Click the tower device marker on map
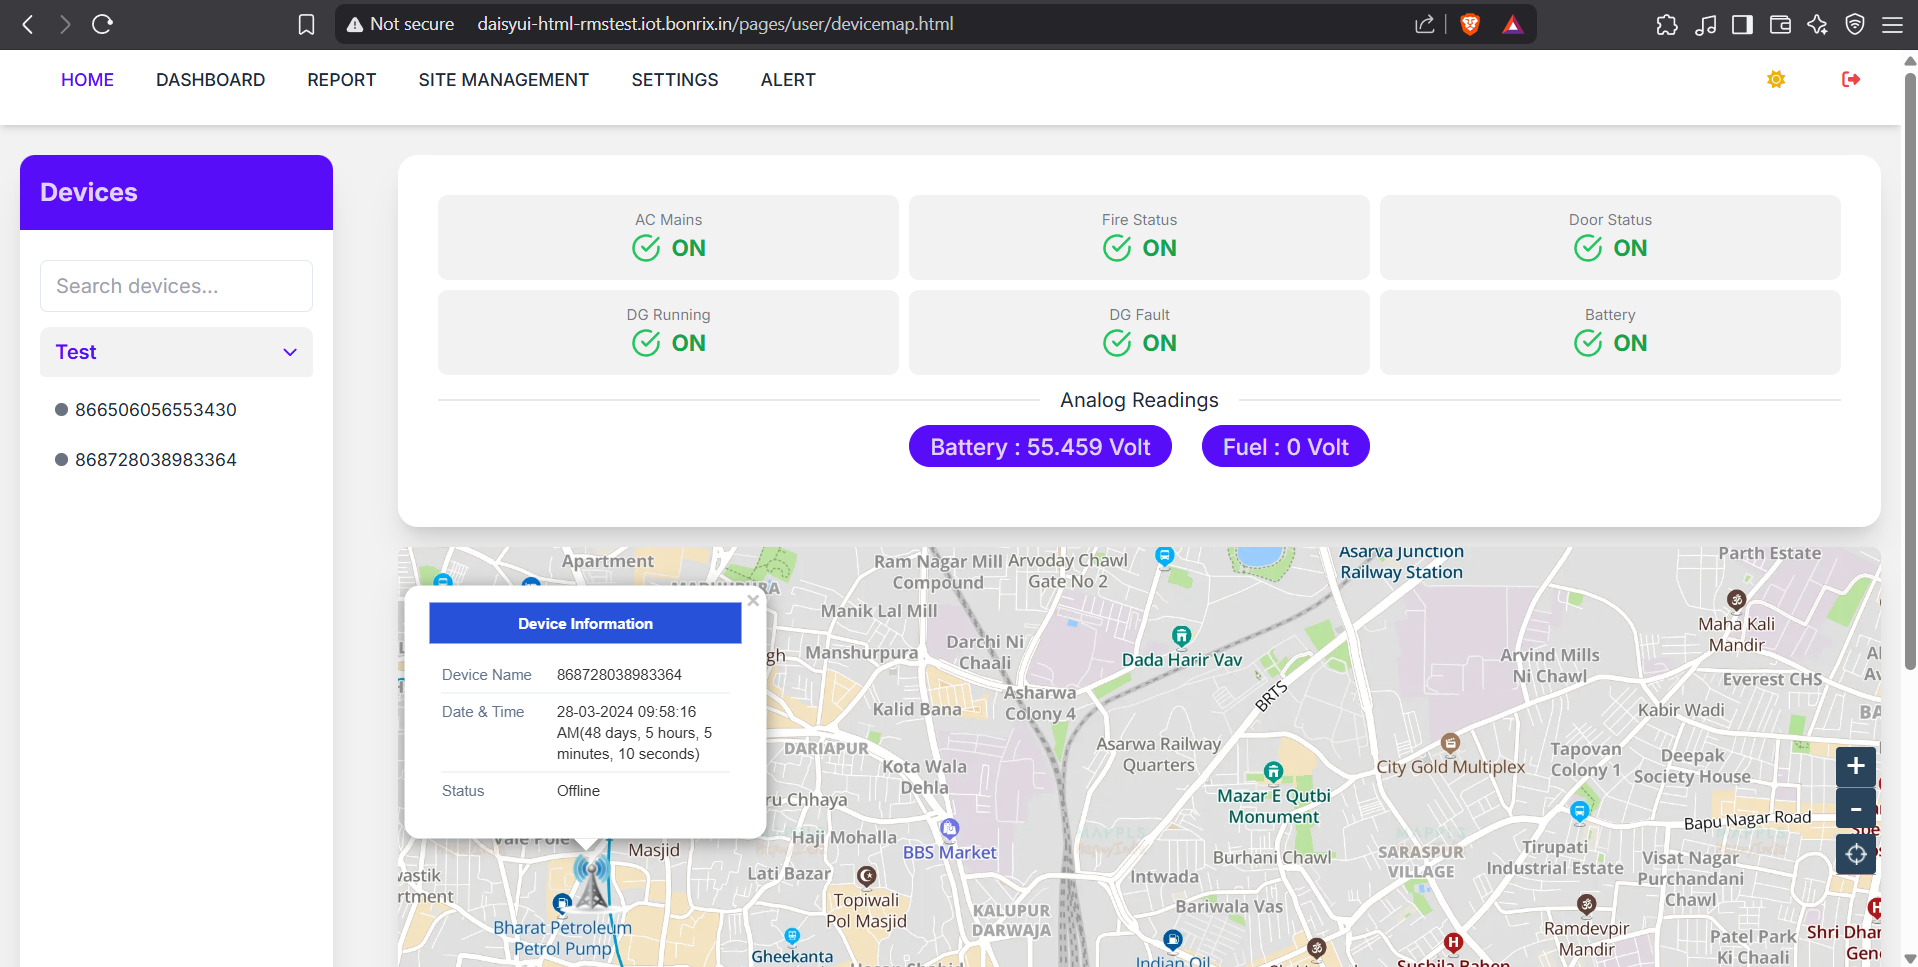This screenshot has width=1918, height=967. 592,880
